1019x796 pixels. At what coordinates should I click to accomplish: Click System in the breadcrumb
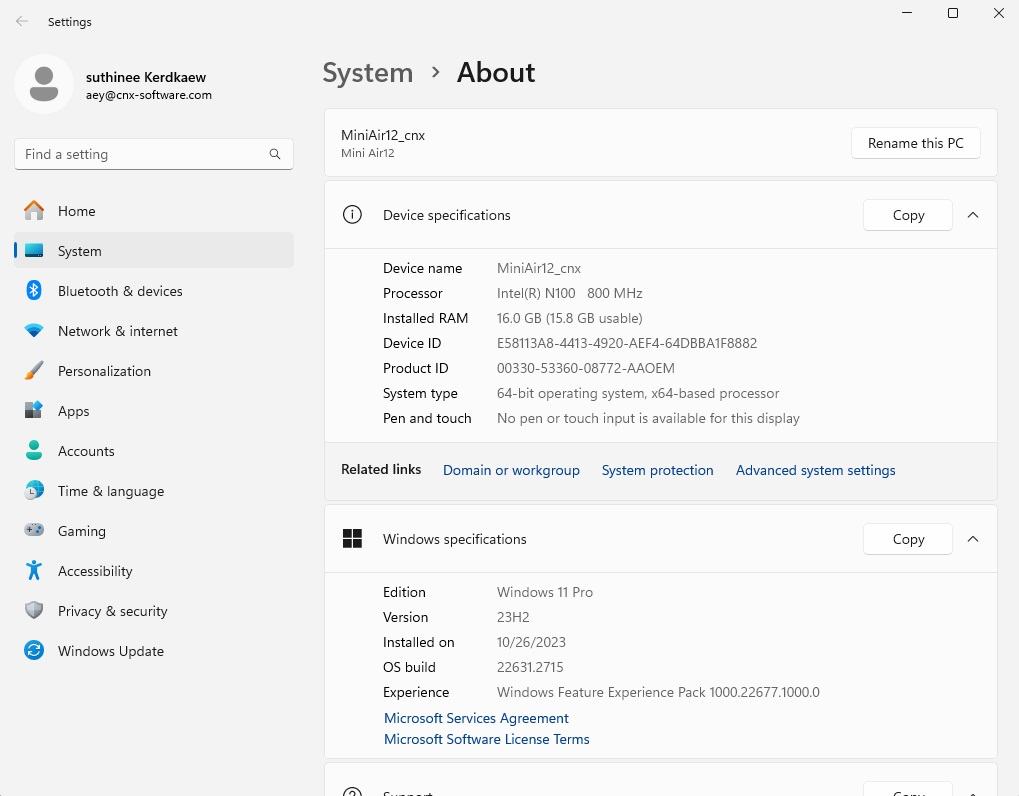click(368, 73)
